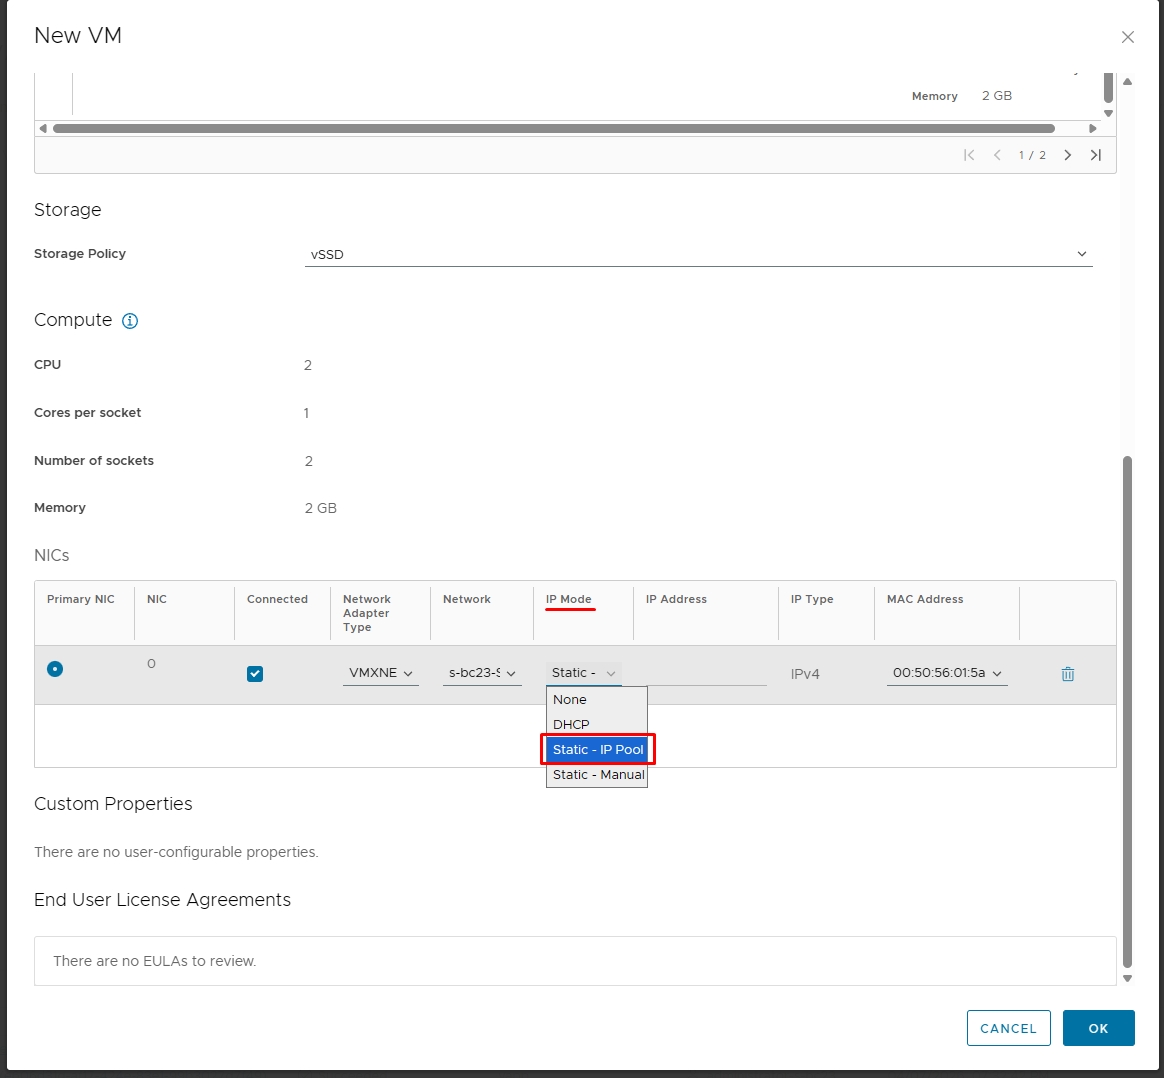
Task: Go to previous page arrow
Action: point(997,155)
